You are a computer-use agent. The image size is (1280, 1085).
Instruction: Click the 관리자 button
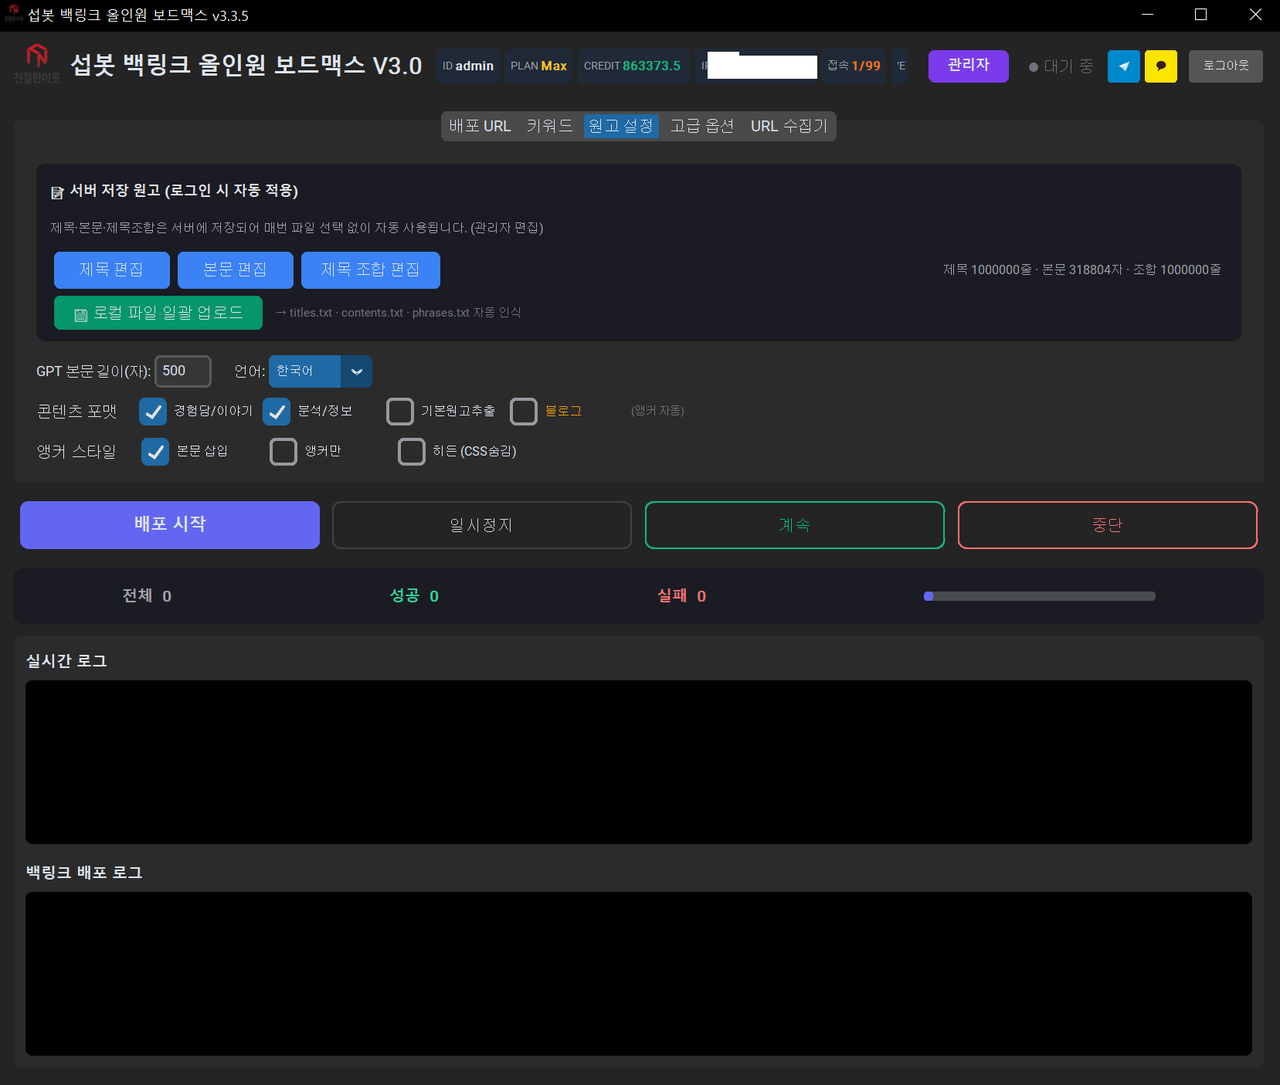(968, 66)
